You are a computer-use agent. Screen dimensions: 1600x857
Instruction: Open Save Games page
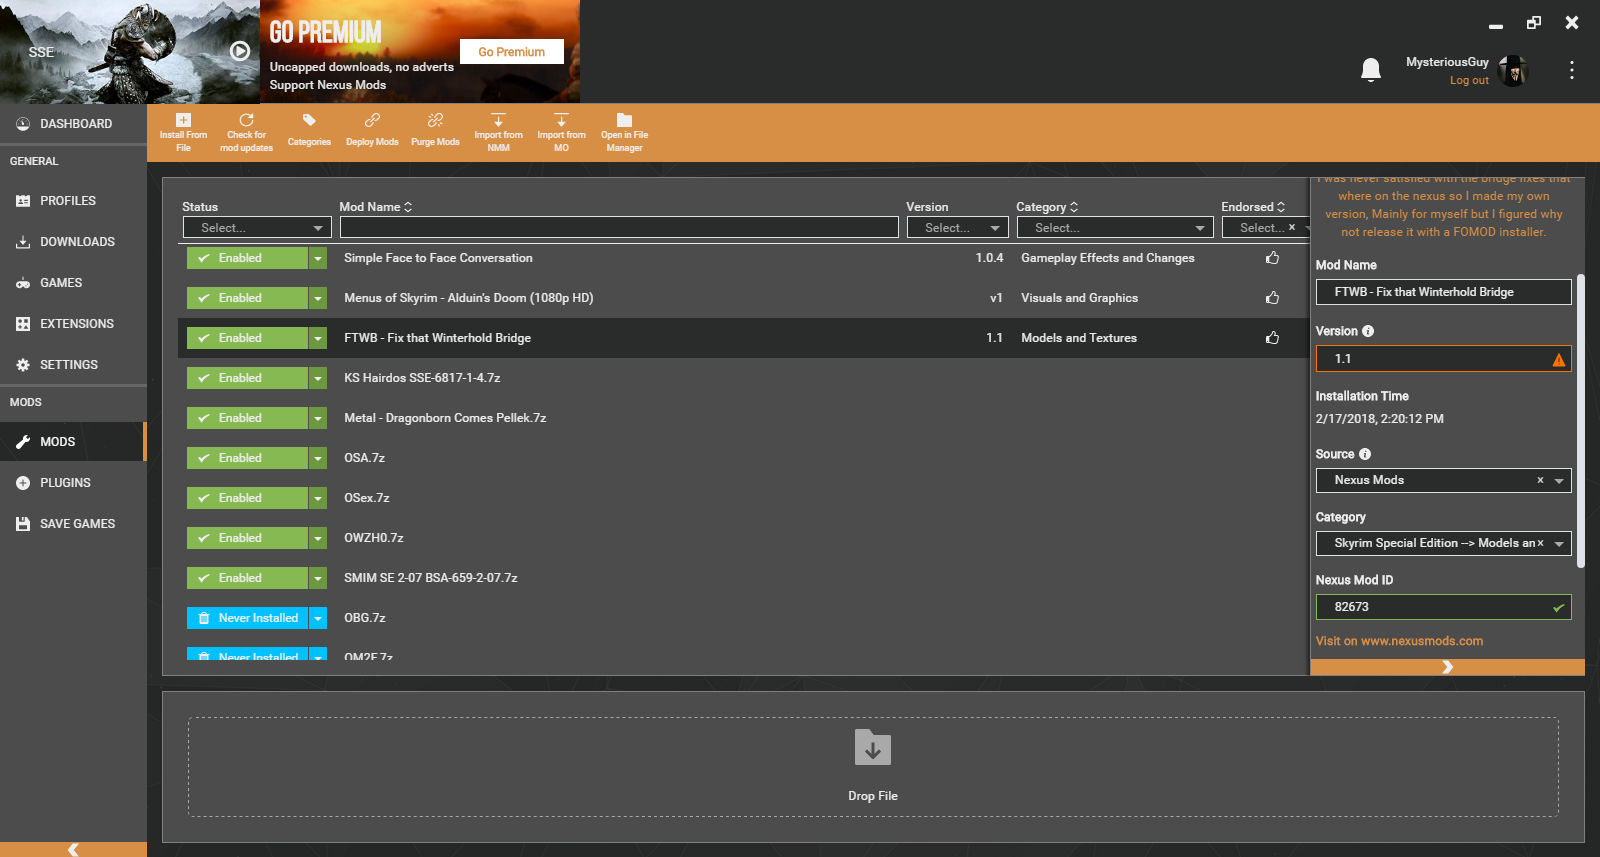pos(73,524)
